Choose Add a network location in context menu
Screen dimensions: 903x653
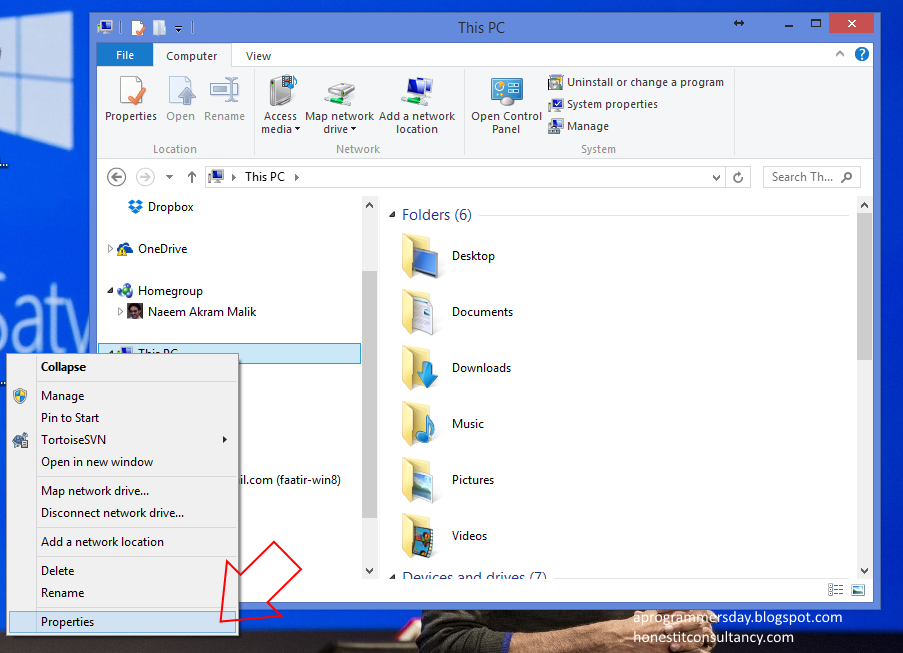coord(123,542)
